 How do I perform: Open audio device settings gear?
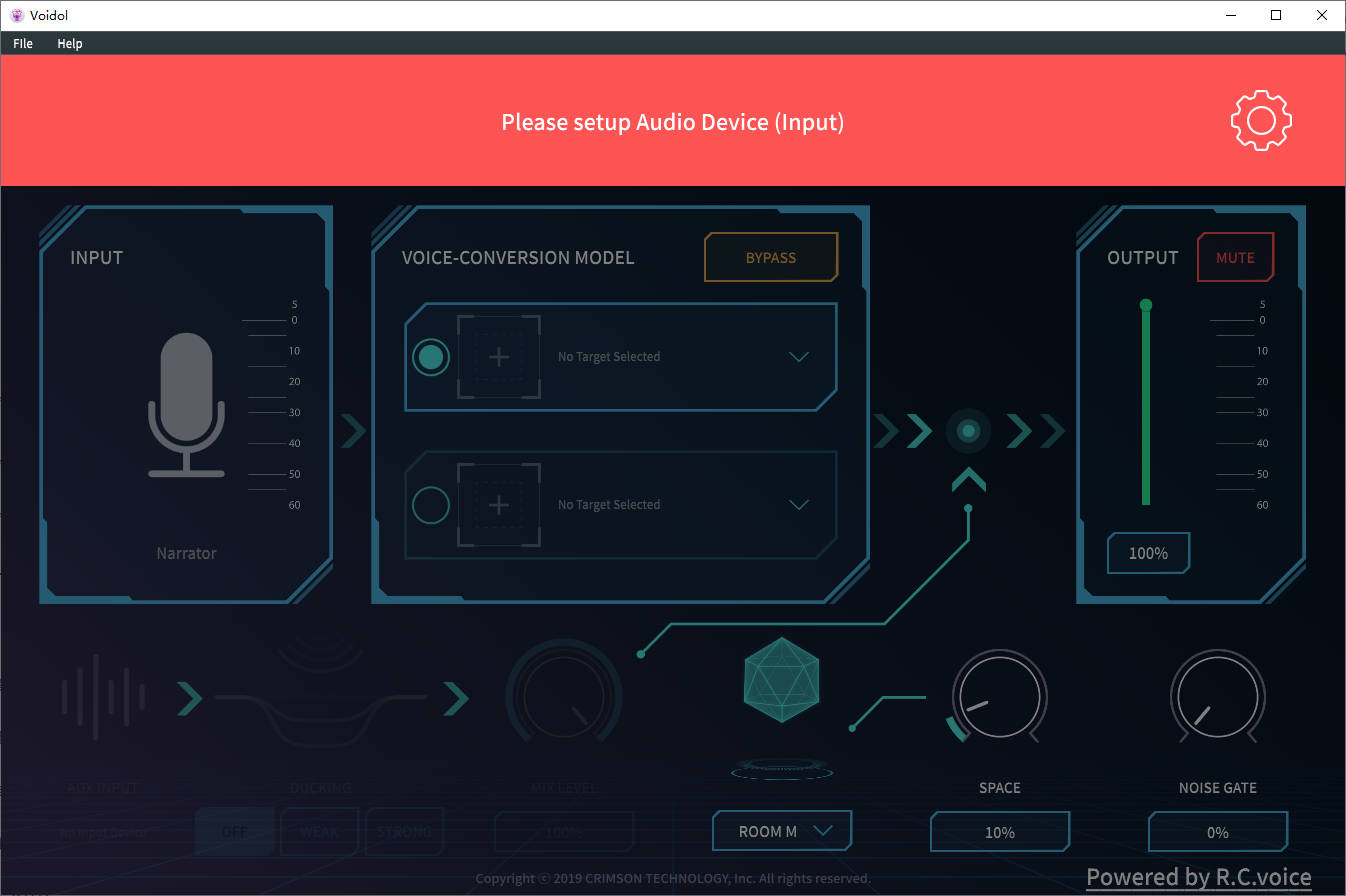pos(1261,121)
